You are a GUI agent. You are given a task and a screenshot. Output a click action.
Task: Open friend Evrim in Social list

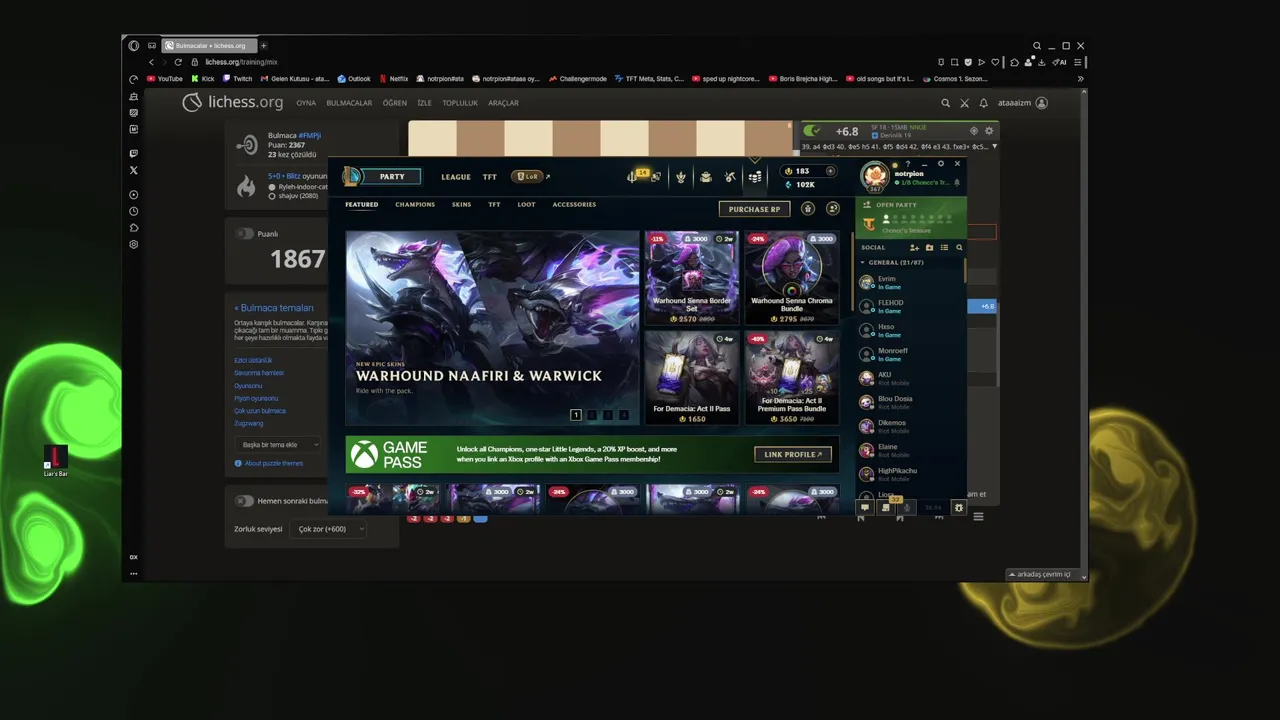tap(910, 283)
